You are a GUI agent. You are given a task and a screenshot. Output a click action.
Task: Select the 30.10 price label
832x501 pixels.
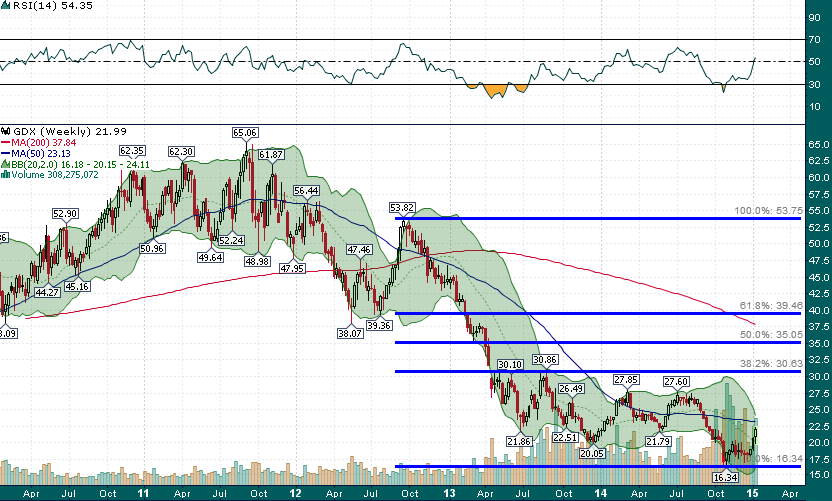pyautogui.click(x=510, y=365)
